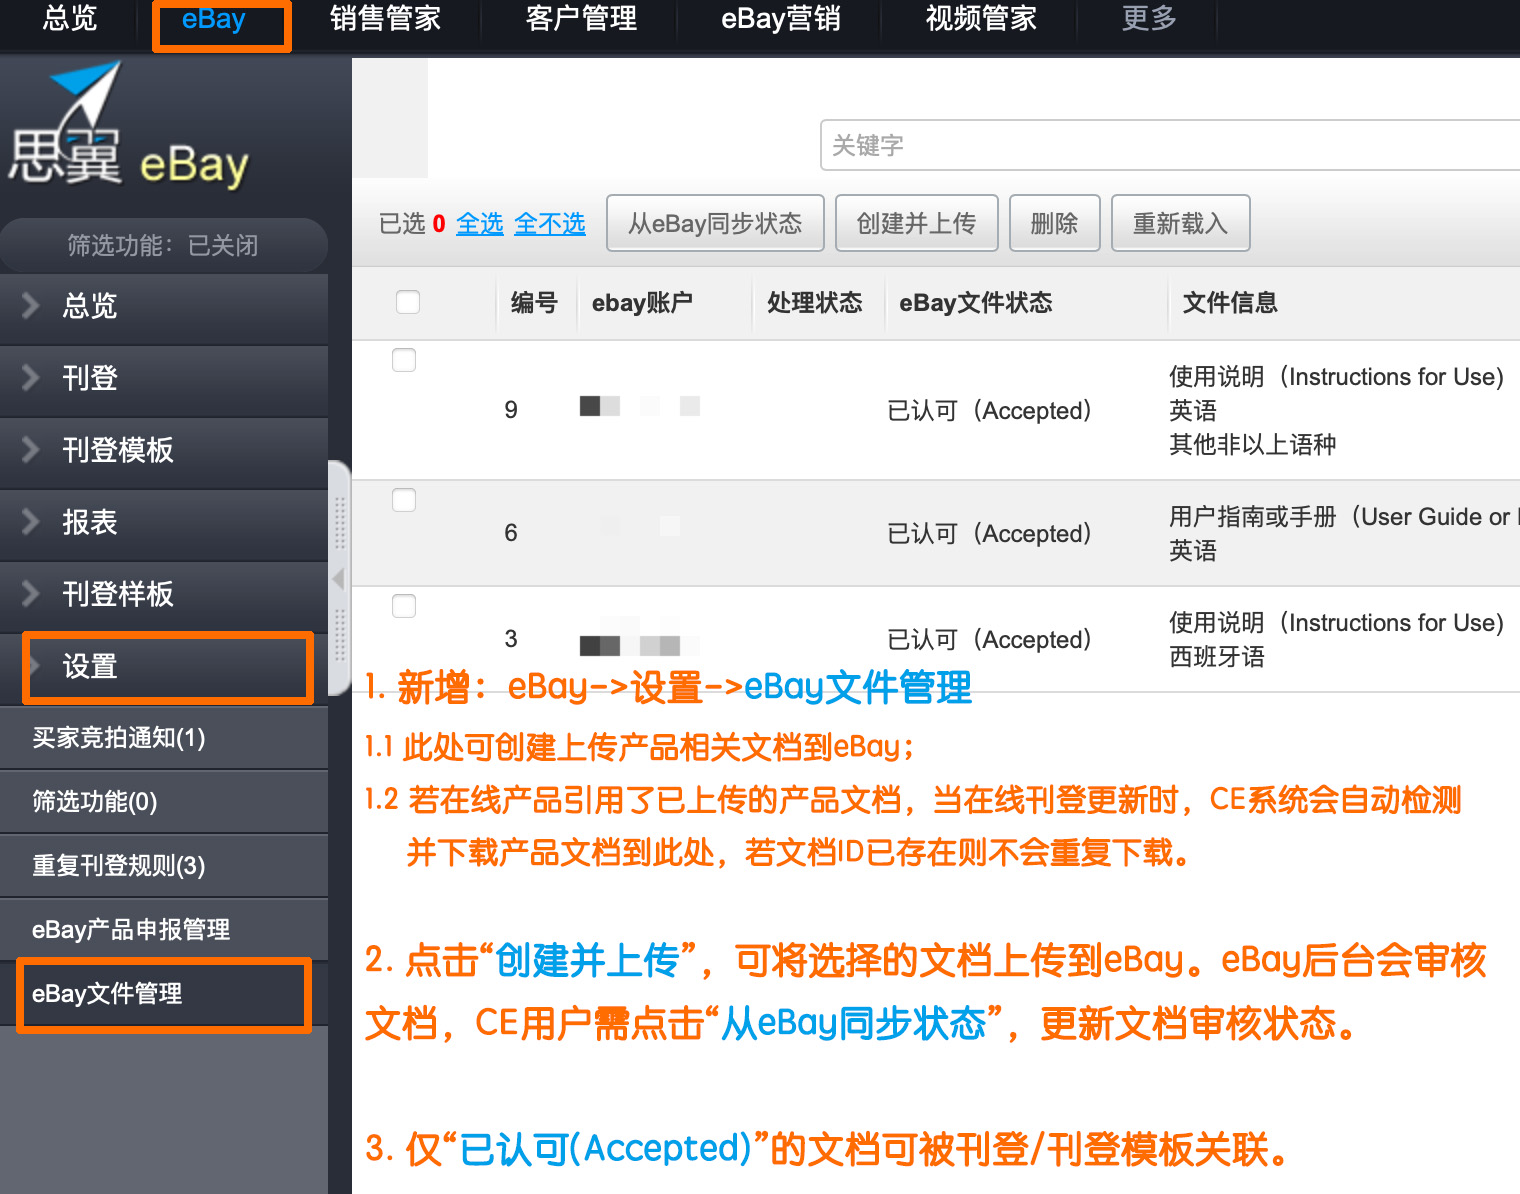This screenshot has width=1520, height=1194.
Task: Collapse the sidebar using the splitter arrow
Action: (339, 578)
